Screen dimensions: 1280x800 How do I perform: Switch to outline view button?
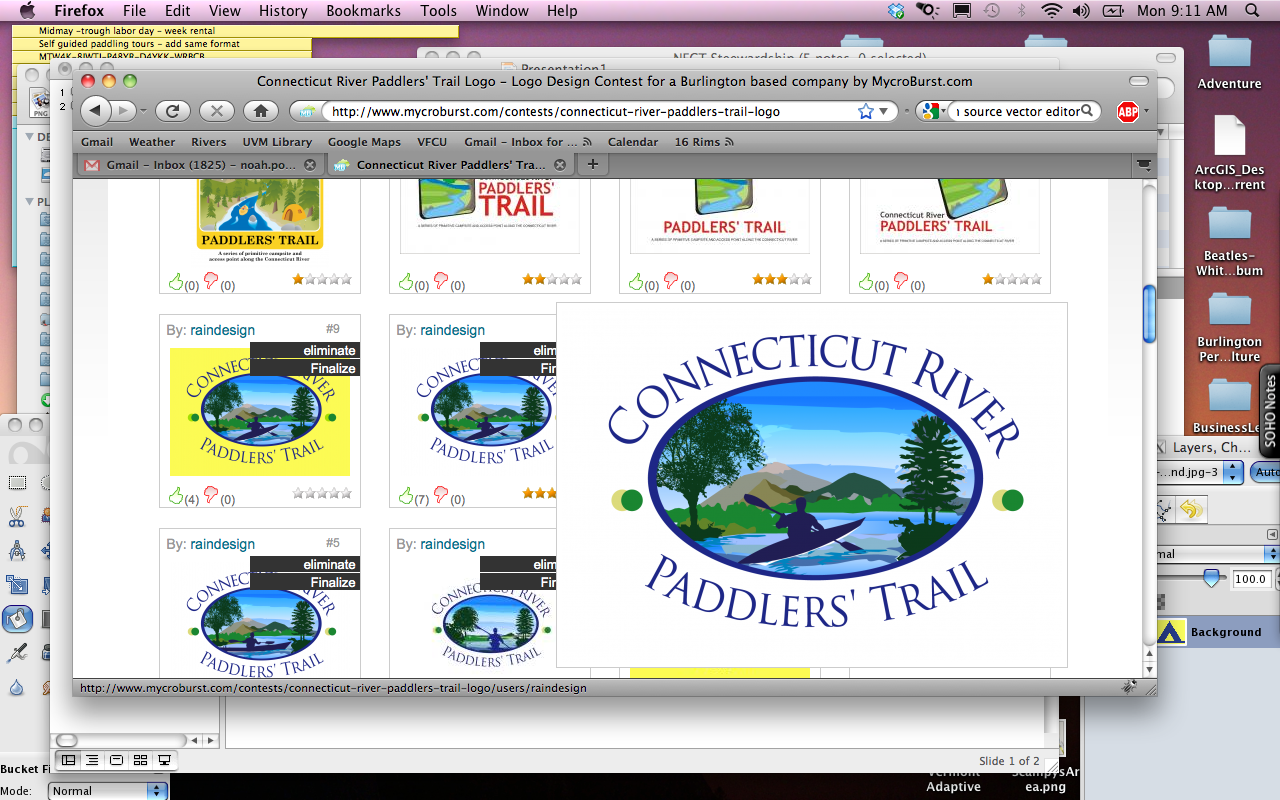coord(92,761)
